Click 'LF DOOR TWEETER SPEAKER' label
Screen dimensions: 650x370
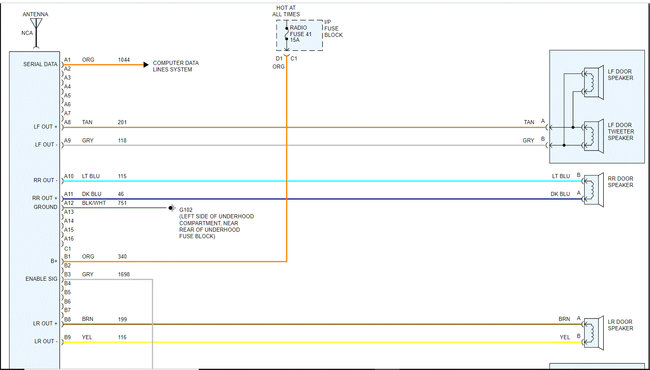[621, 131]
